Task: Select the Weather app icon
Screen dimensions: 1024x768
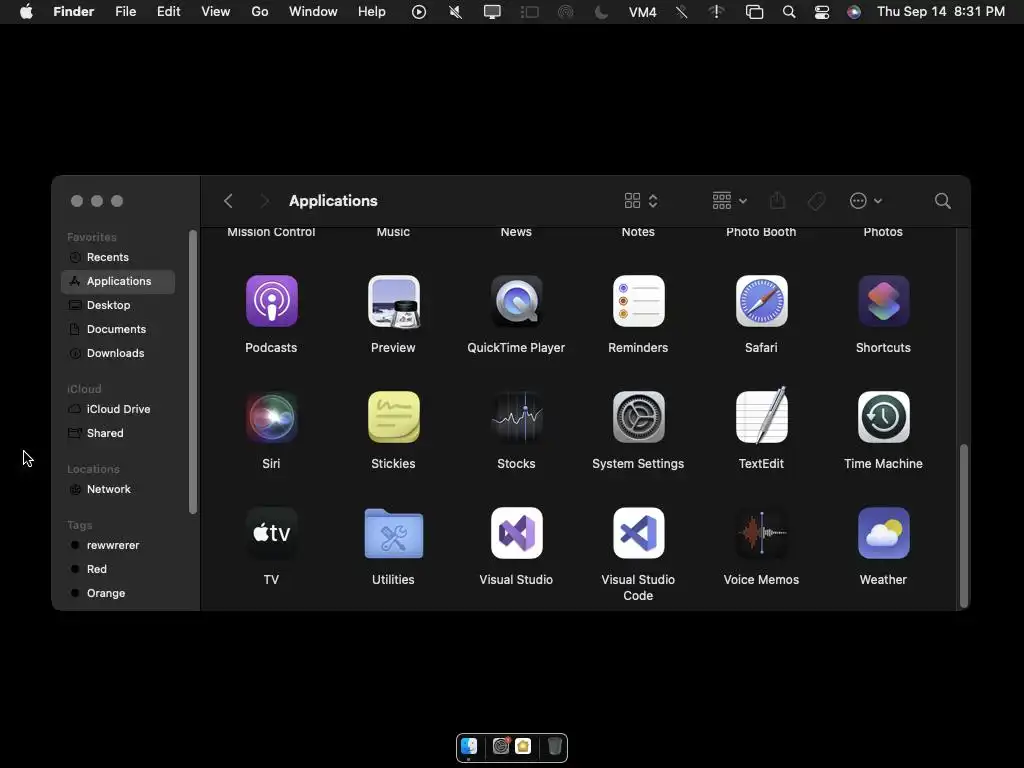Action: click(x=884, y=533)
